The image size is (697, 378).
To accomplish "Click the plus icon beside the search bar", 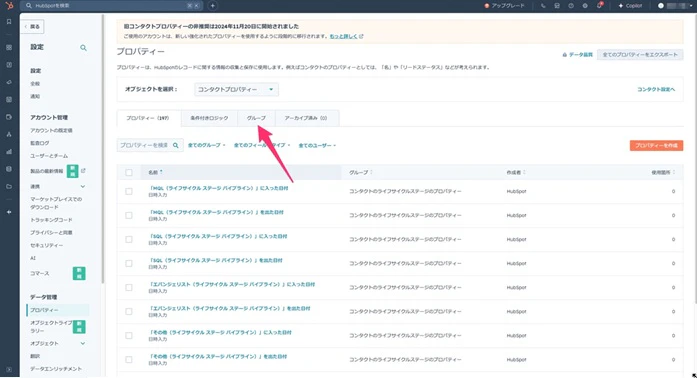I will (x=212, y=6).
